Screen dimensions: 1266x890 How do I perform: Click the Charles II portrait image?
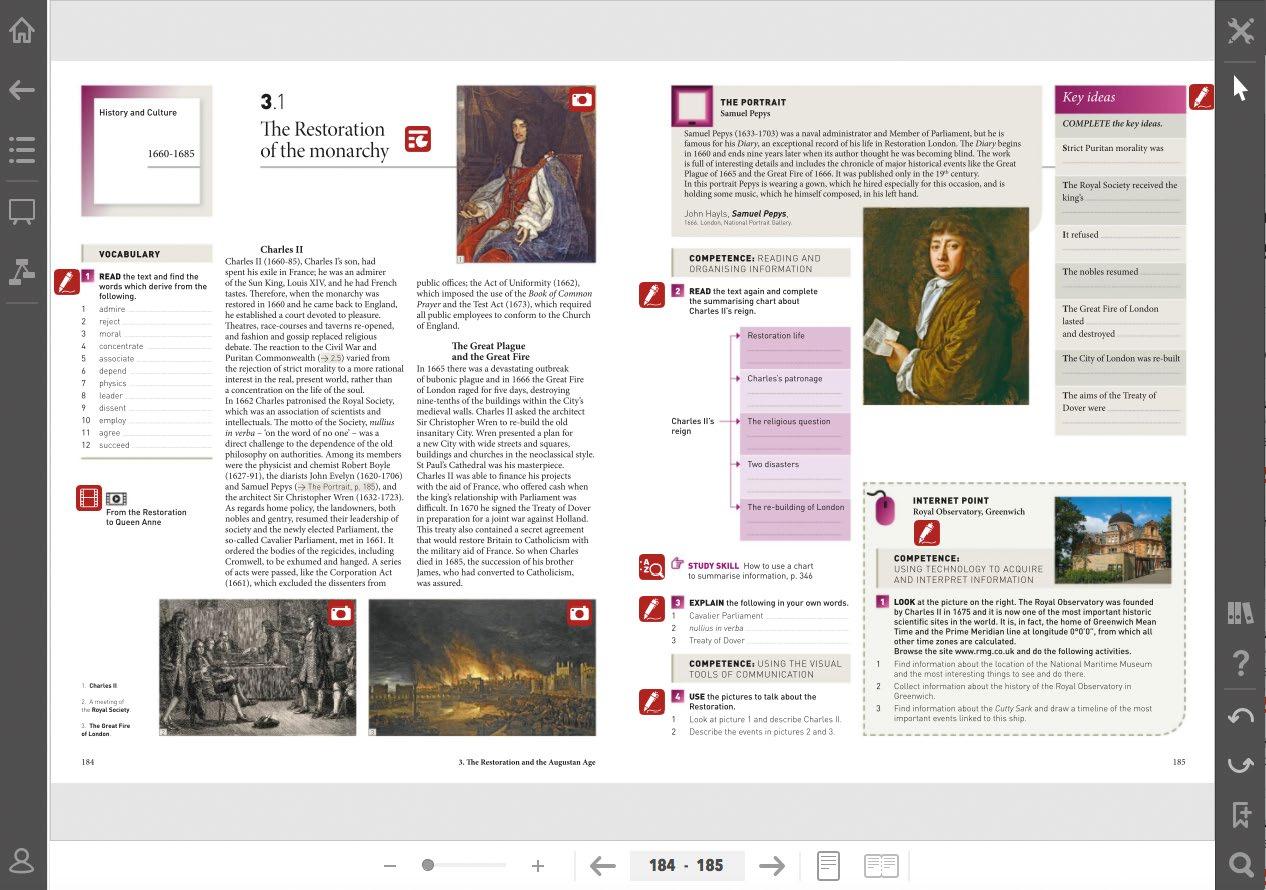[x=526, y=174]
